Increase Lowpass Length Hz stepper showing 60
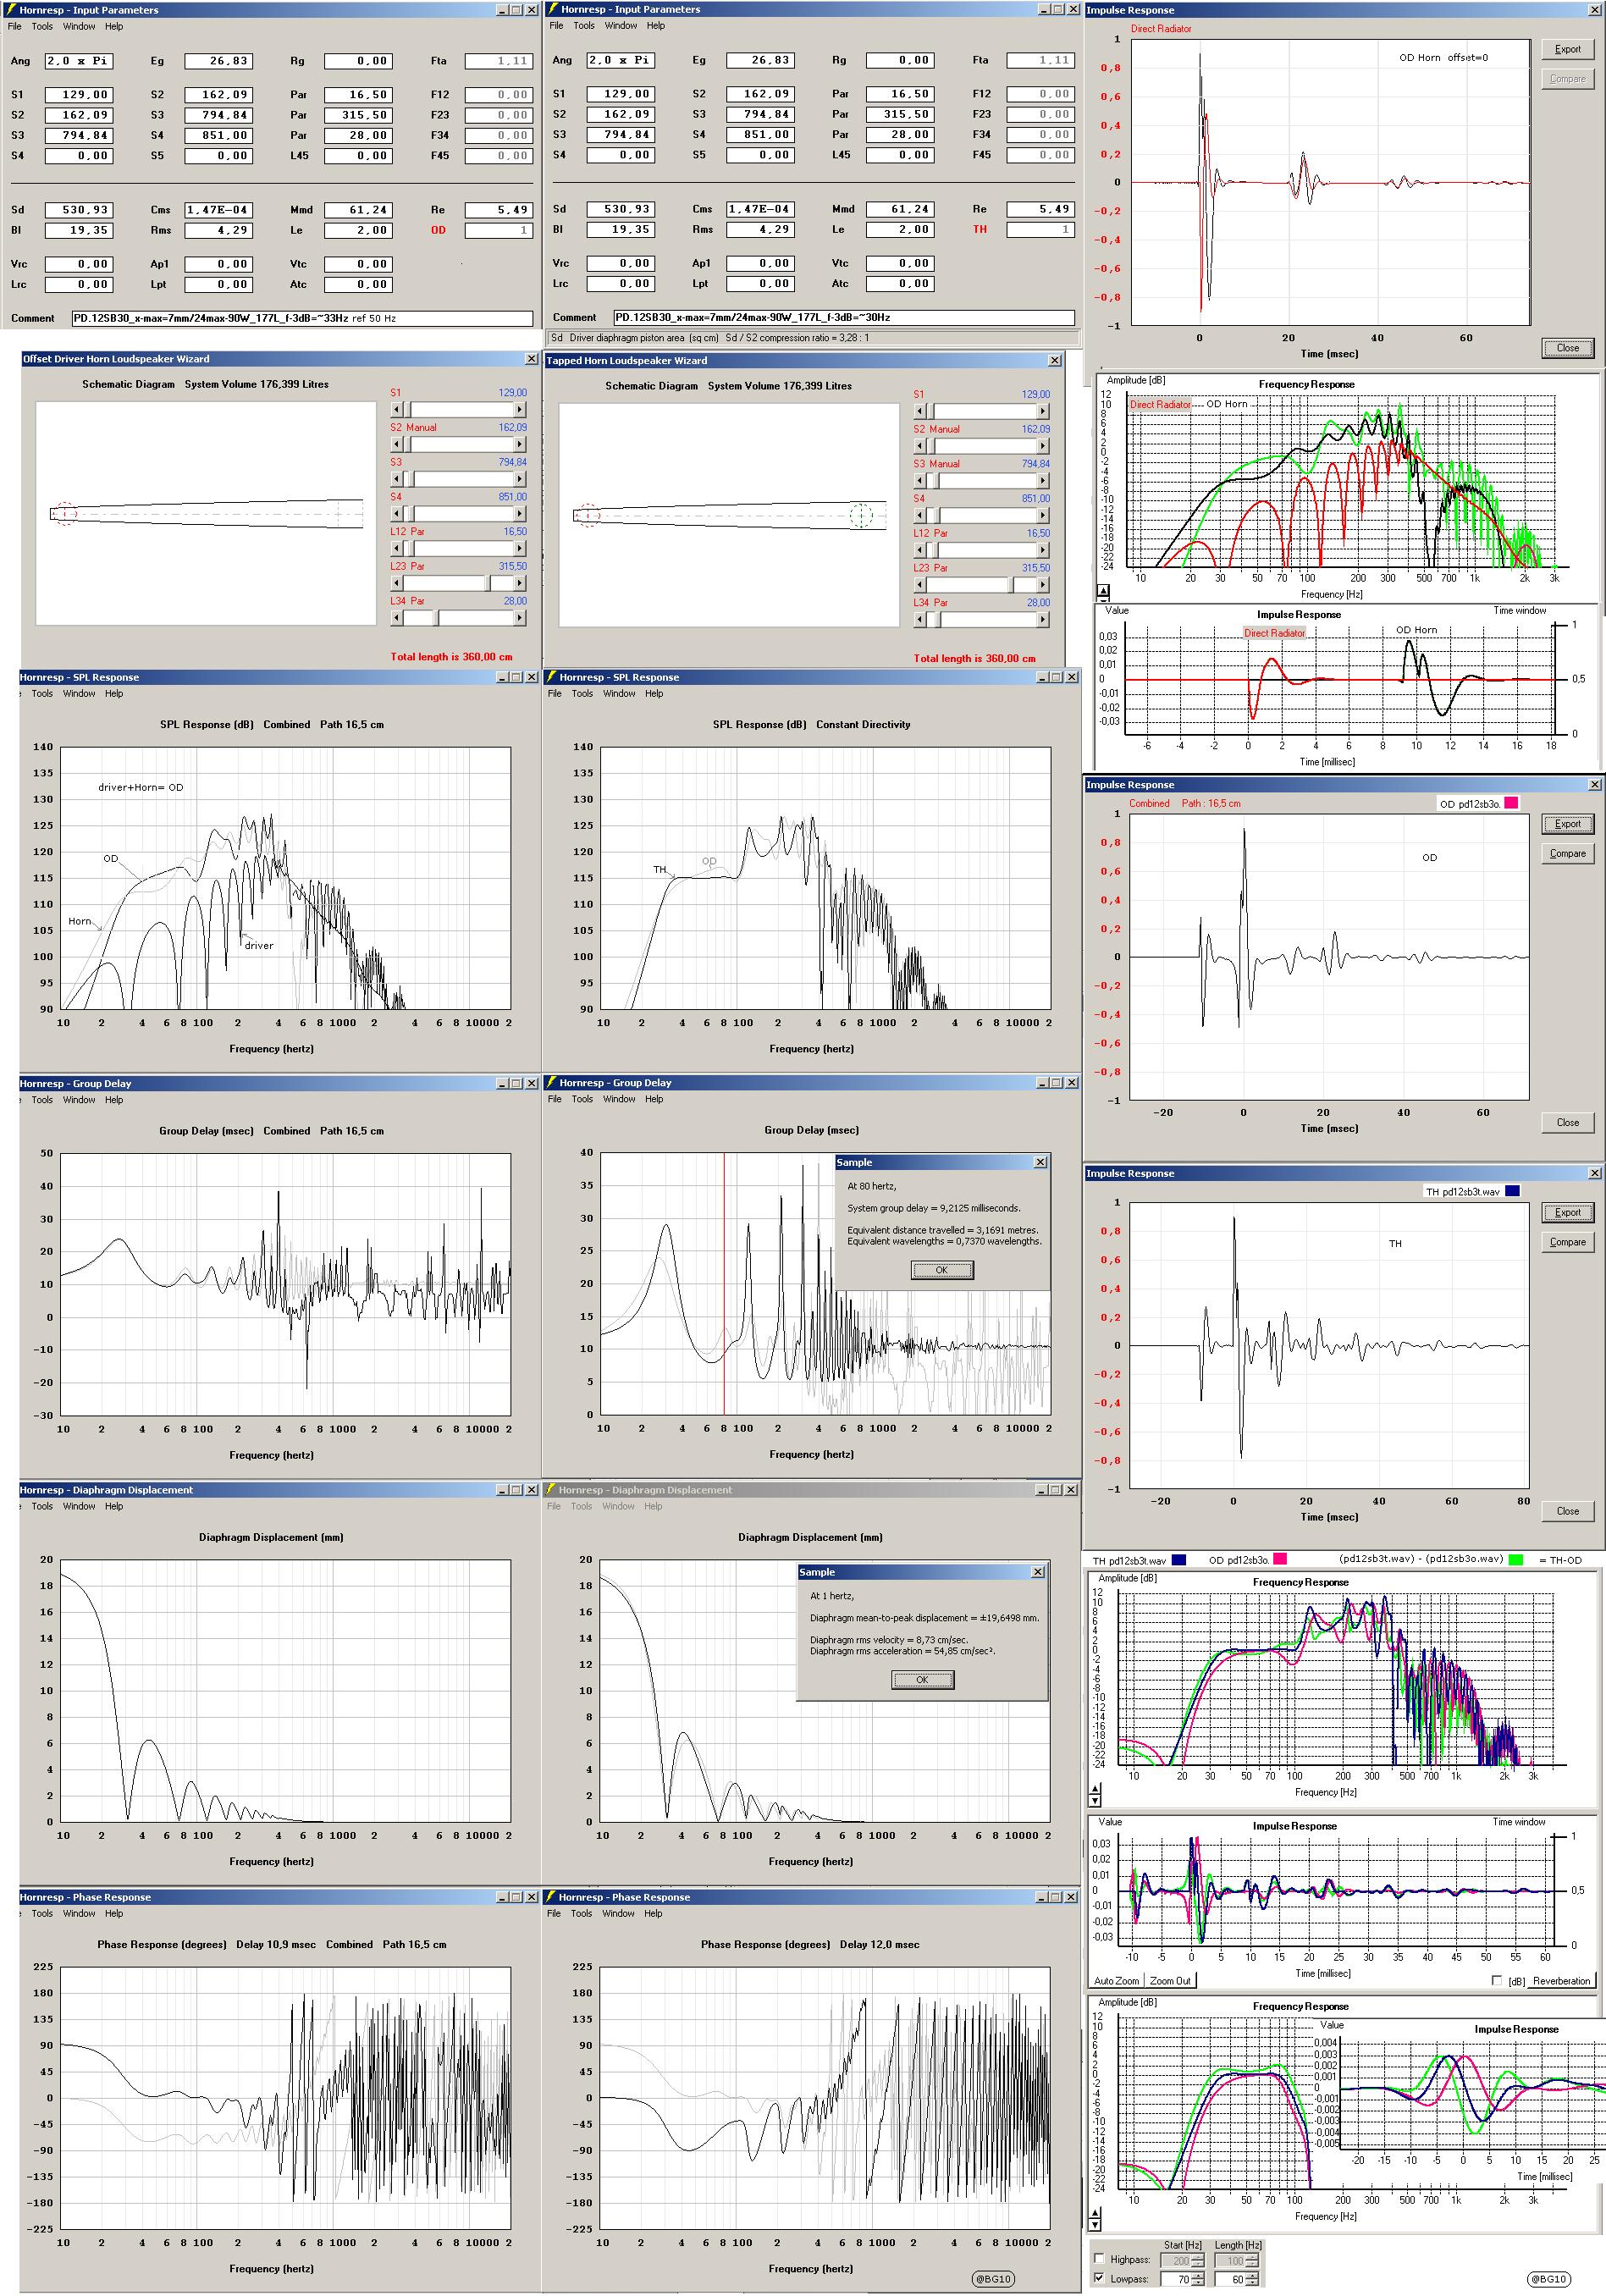The image size is (1606, 2296). click(1252, 2275)
